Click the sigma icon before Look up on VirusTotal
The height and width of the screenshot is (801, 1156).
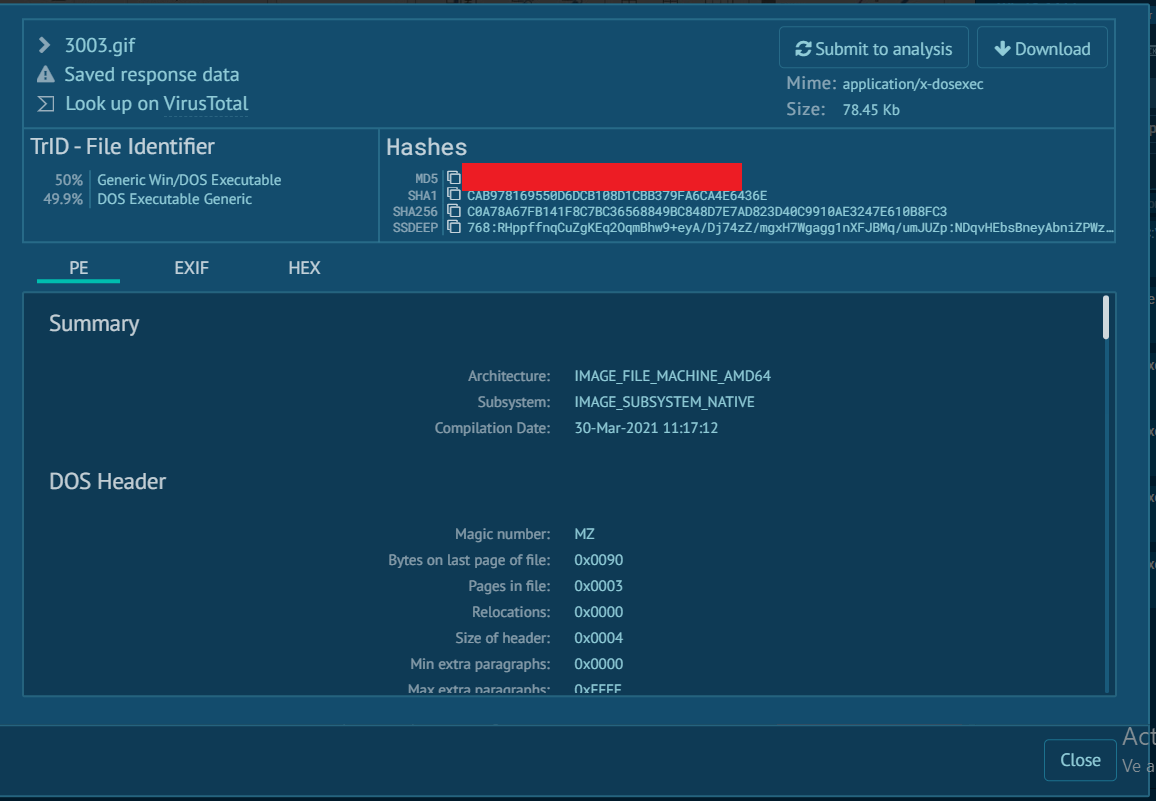coord(45,104)
